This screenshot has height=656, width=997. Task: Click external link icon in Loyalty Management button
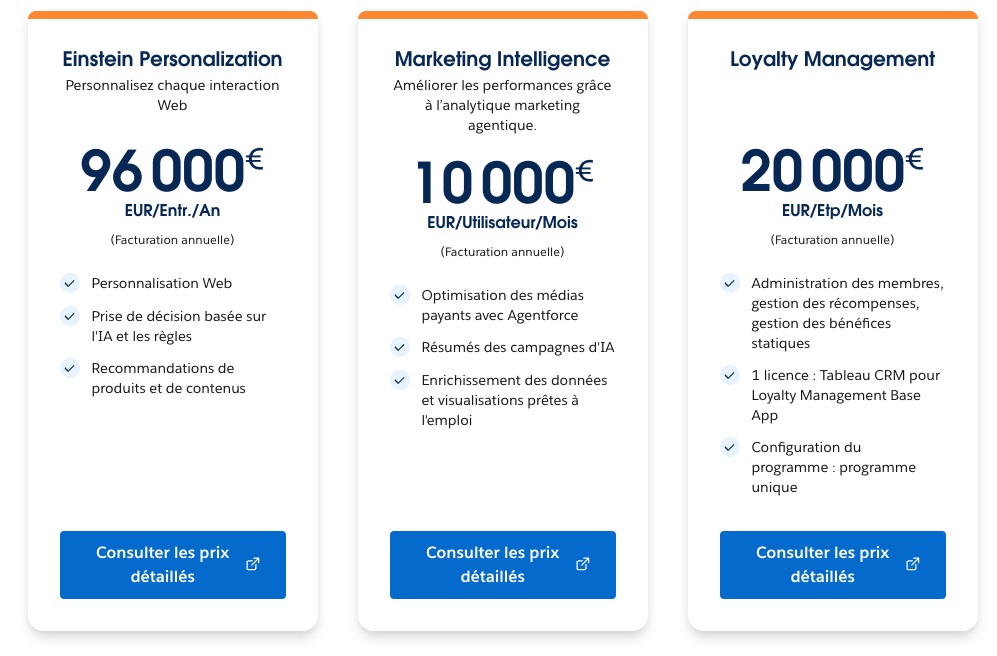point(913,564)
